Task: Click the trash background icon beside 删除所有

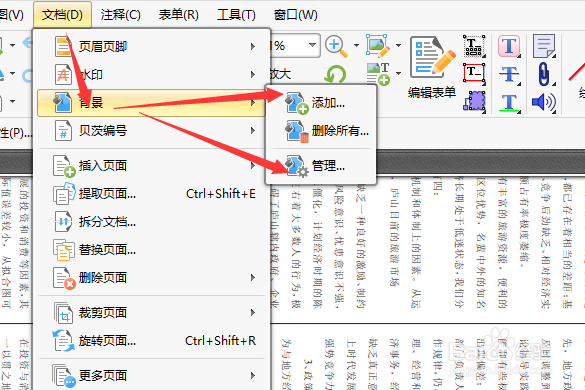Action: pos(297,131)
